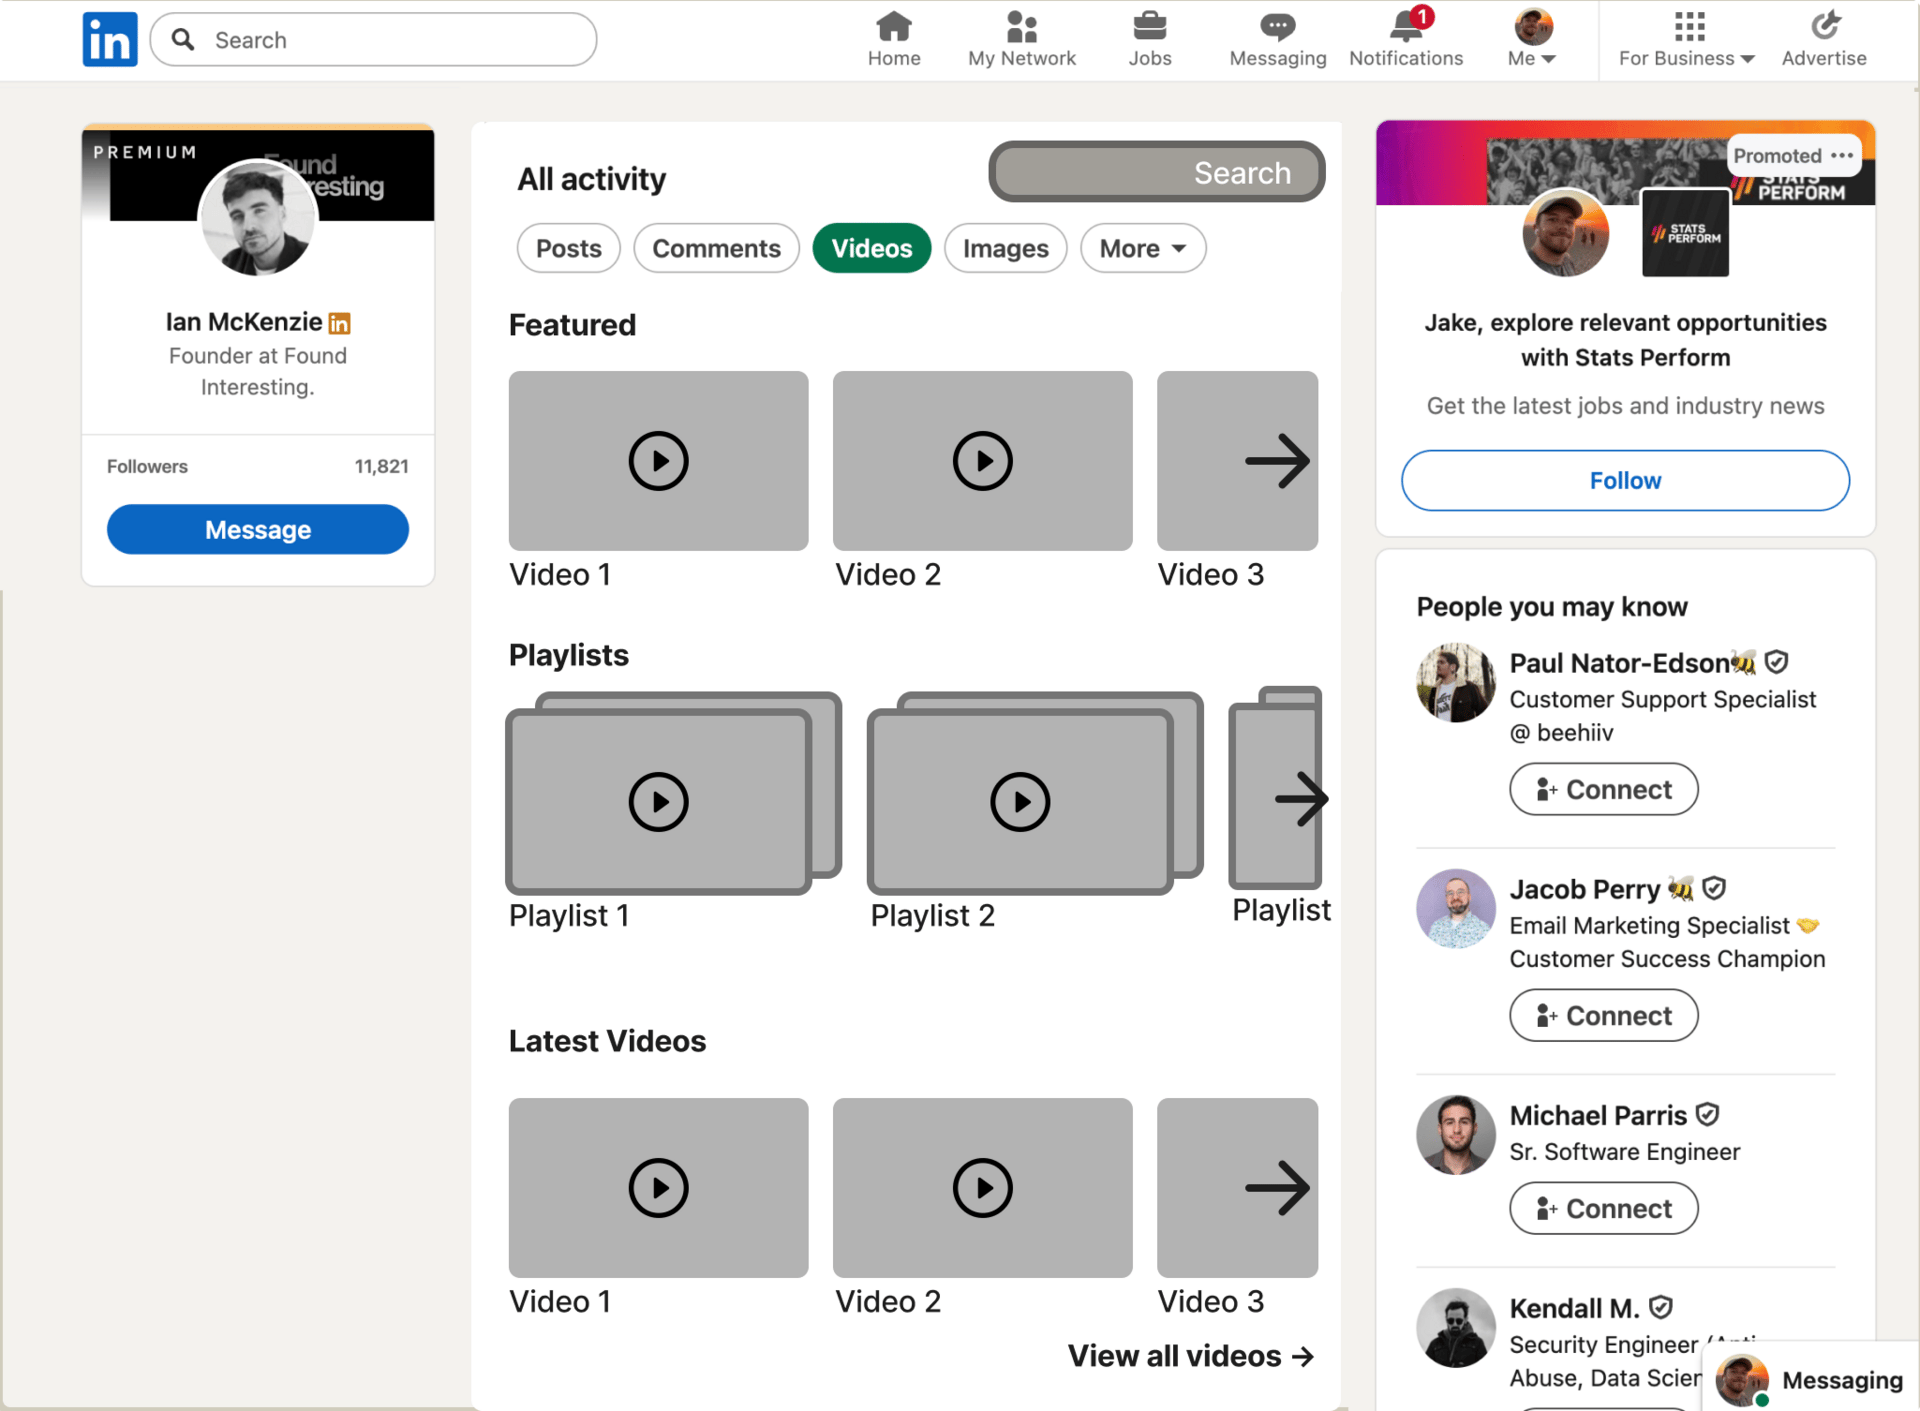Connect with Jacob Perry

tap(1603, 1015)
